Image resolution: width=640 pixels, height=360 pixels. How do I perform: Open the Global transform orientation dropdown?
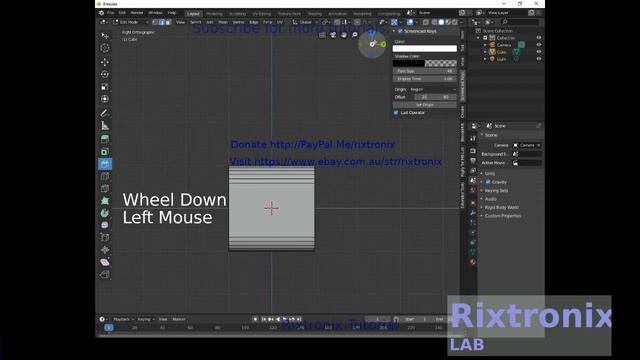pyautogui.click(x=306, y=22)
